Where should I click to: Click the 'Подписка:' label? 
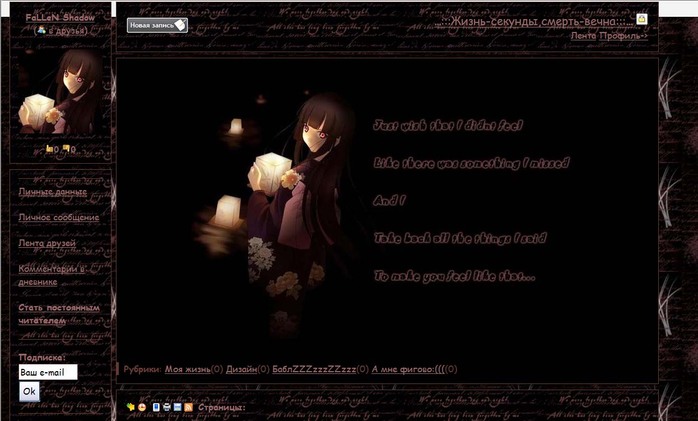pyautogui.click(x=42, y=357)
